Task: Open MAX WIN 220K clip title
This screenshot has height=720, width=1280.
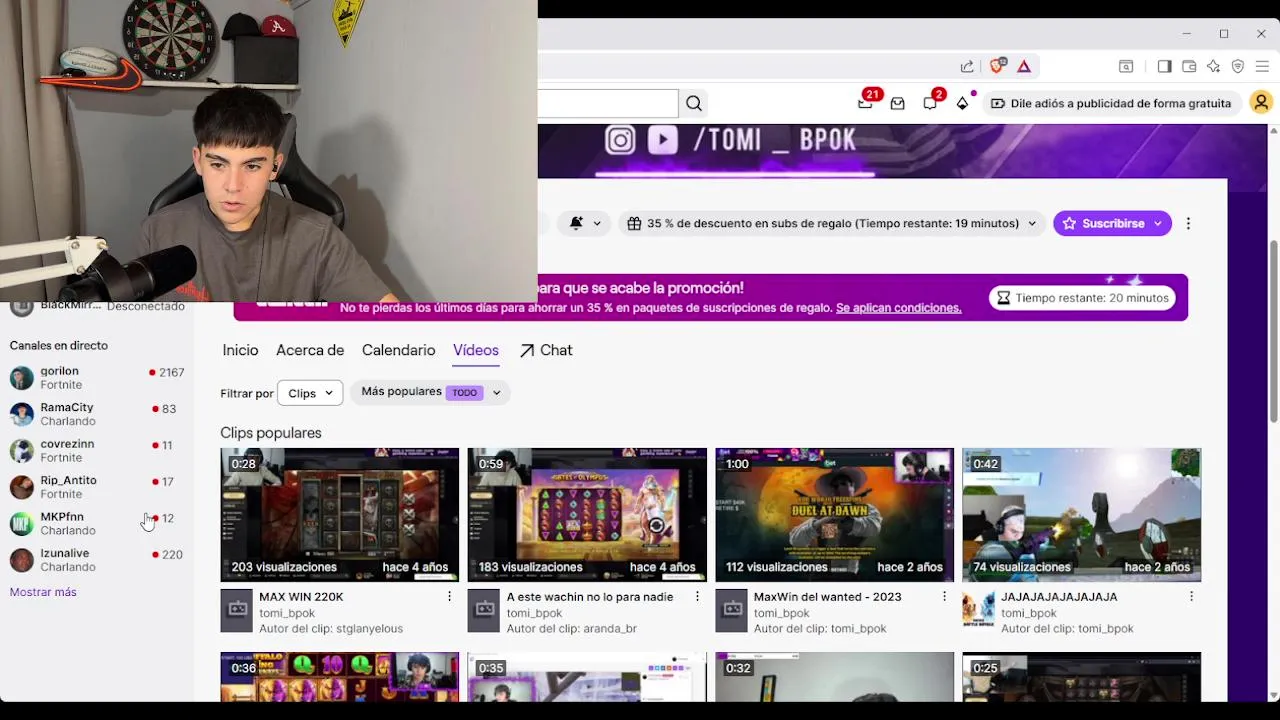Action: pos(301,596)
